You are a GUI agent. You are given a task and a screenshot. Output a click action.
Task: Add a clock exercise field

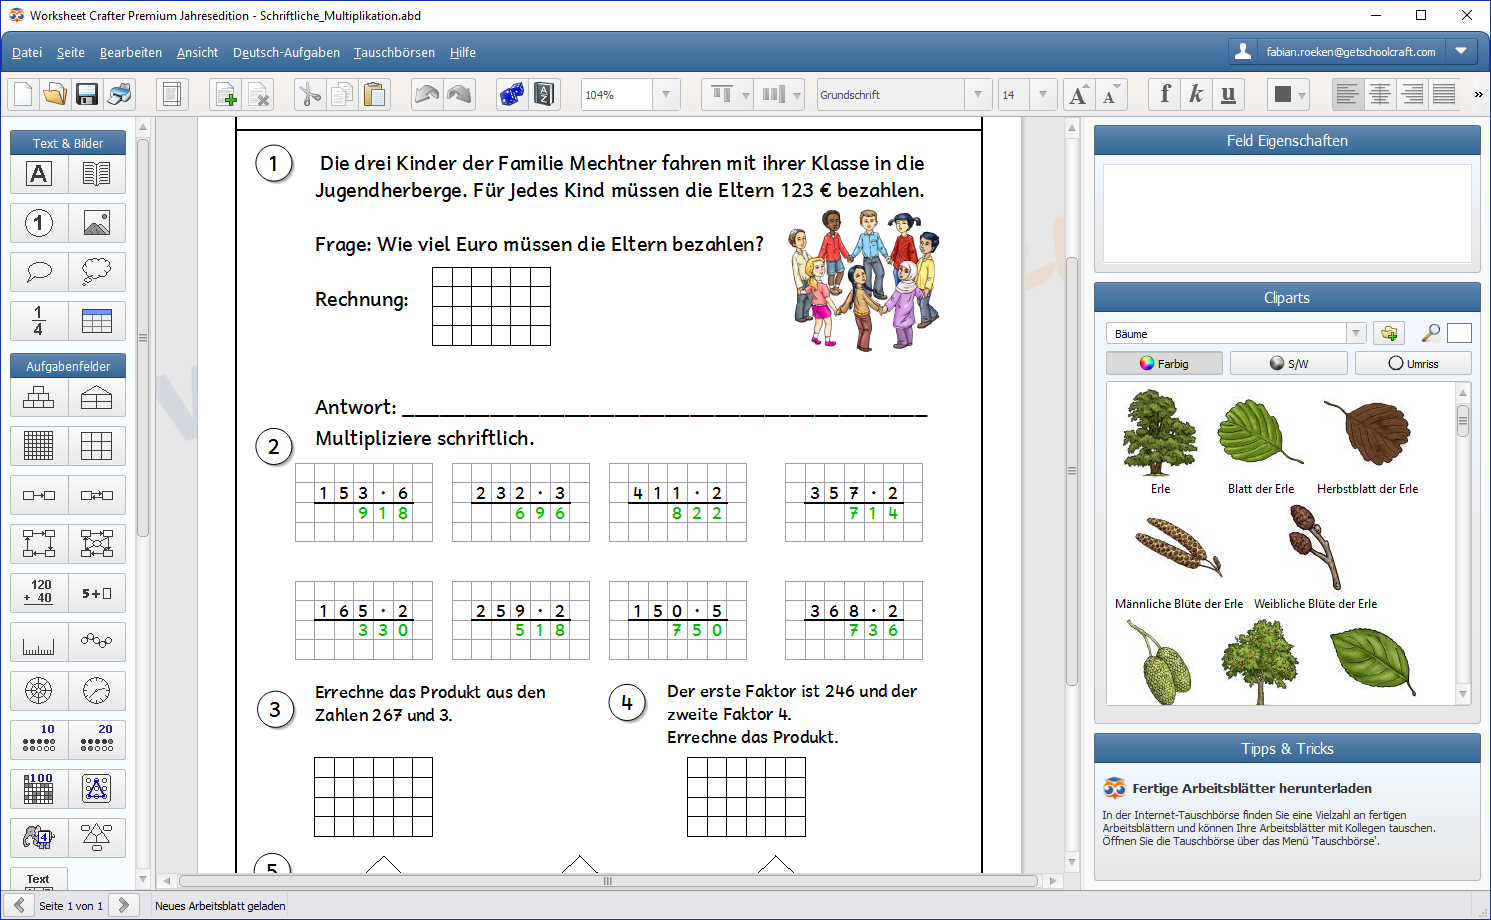pos(97,691)
